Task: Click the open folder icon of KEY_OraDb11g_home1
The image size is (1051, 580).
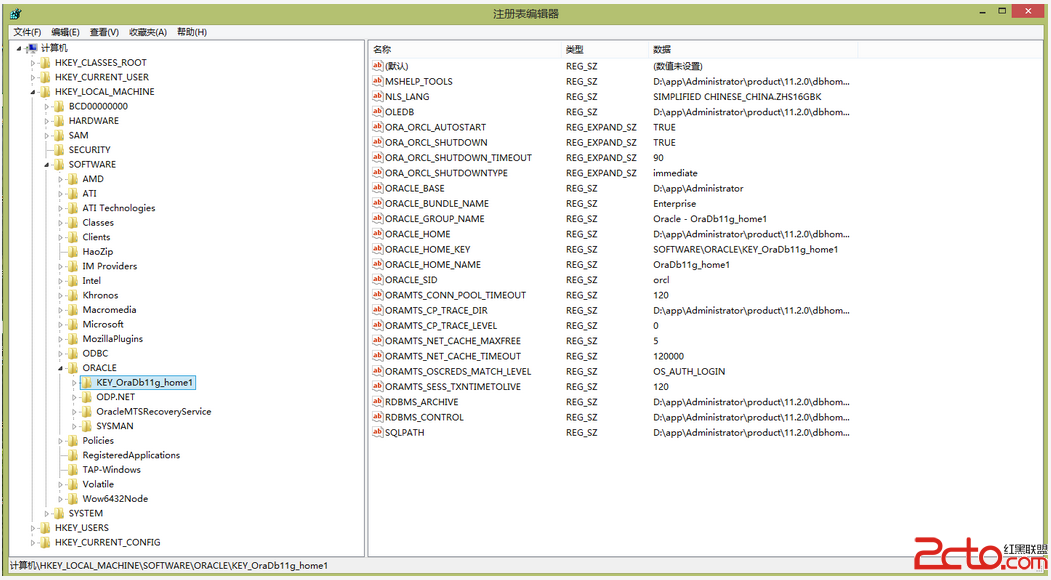Action: 86,383
